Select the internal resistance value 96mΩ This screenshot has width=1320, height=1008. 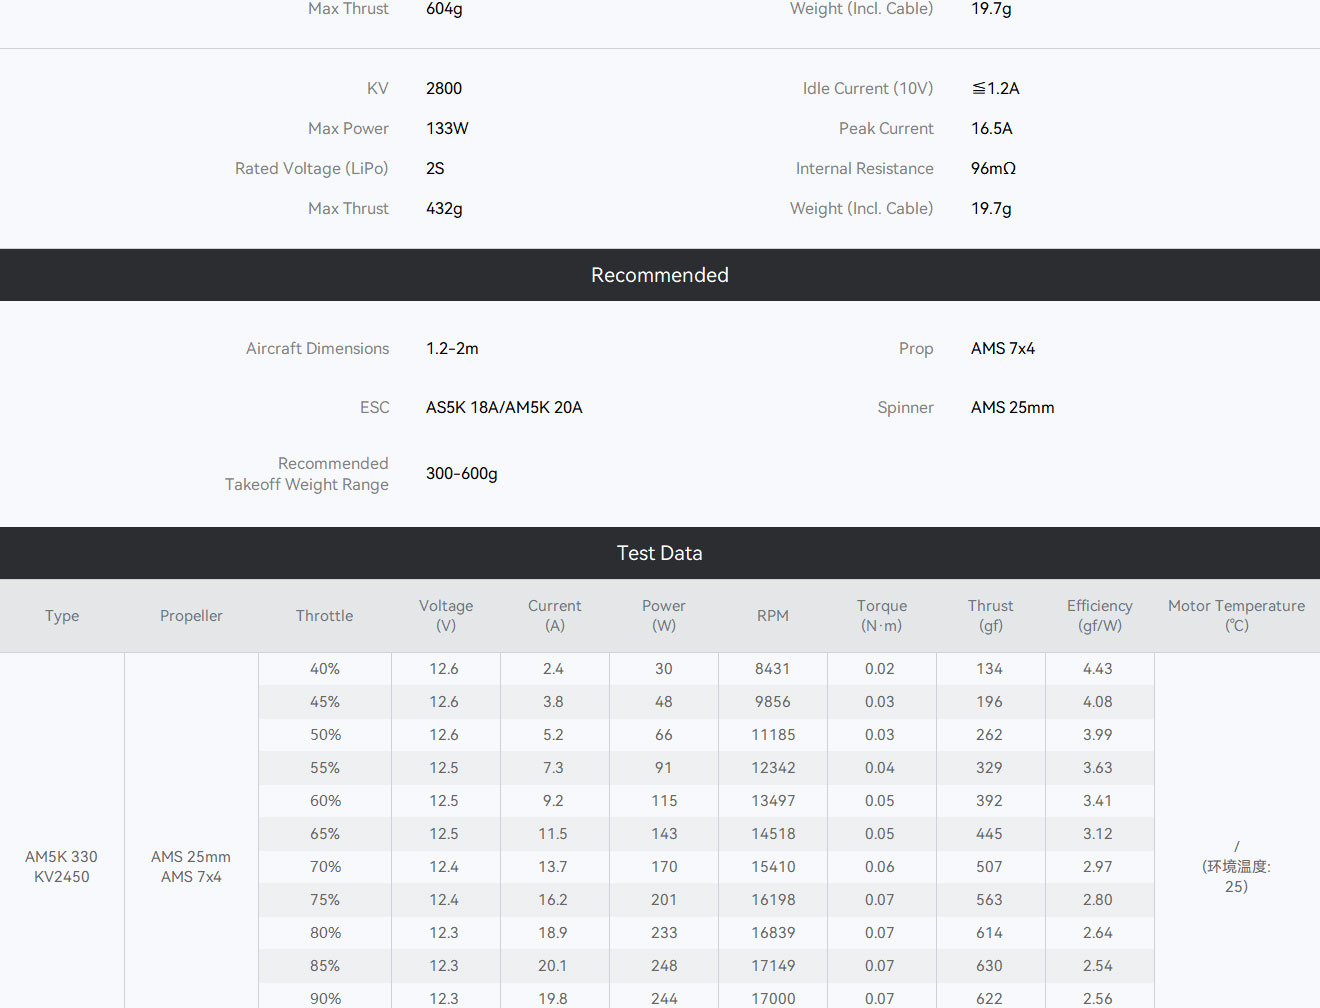pyautogui.click(x=993, y=168)
